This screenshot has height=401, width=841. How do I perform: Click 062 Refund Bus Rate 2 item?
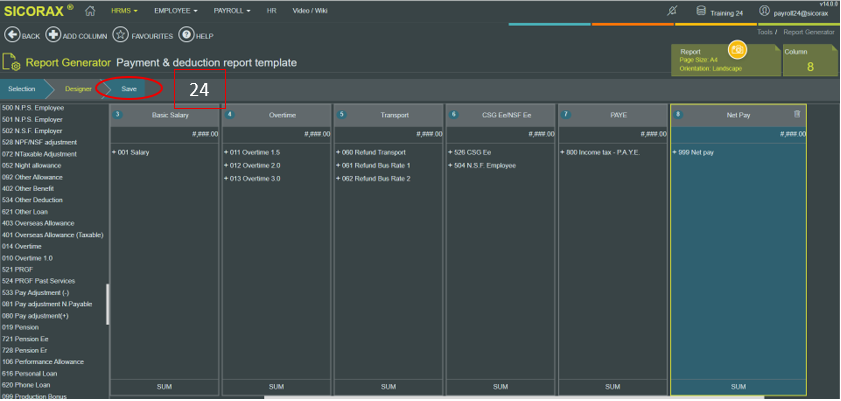point(373,179)
